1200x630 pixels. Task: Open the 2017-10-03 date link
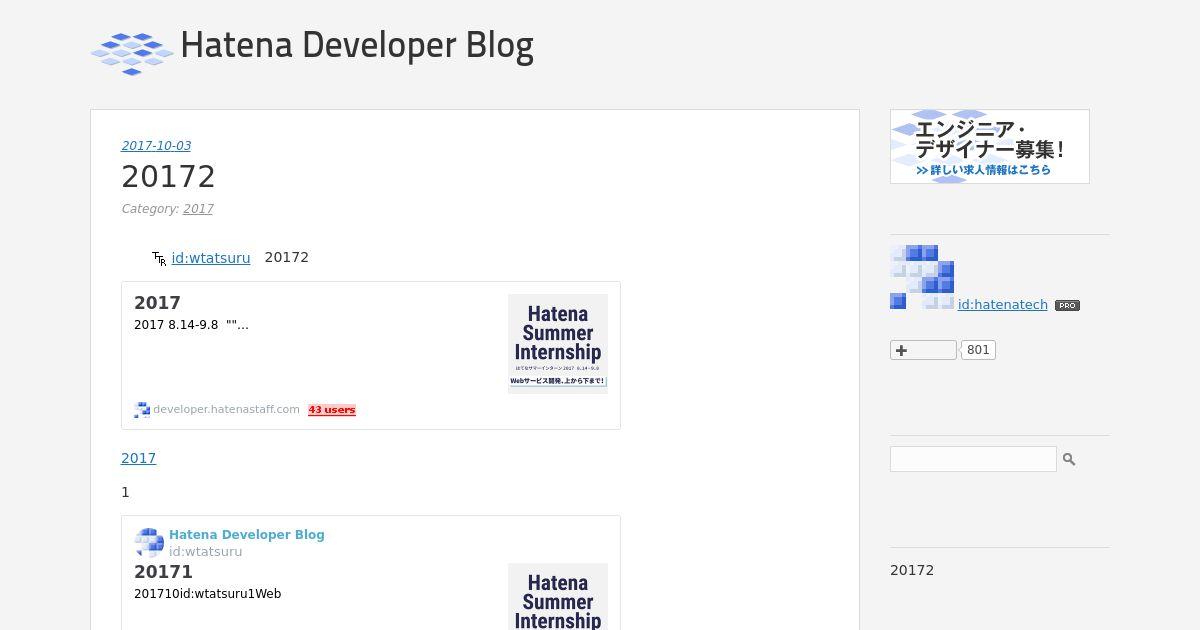156,145
